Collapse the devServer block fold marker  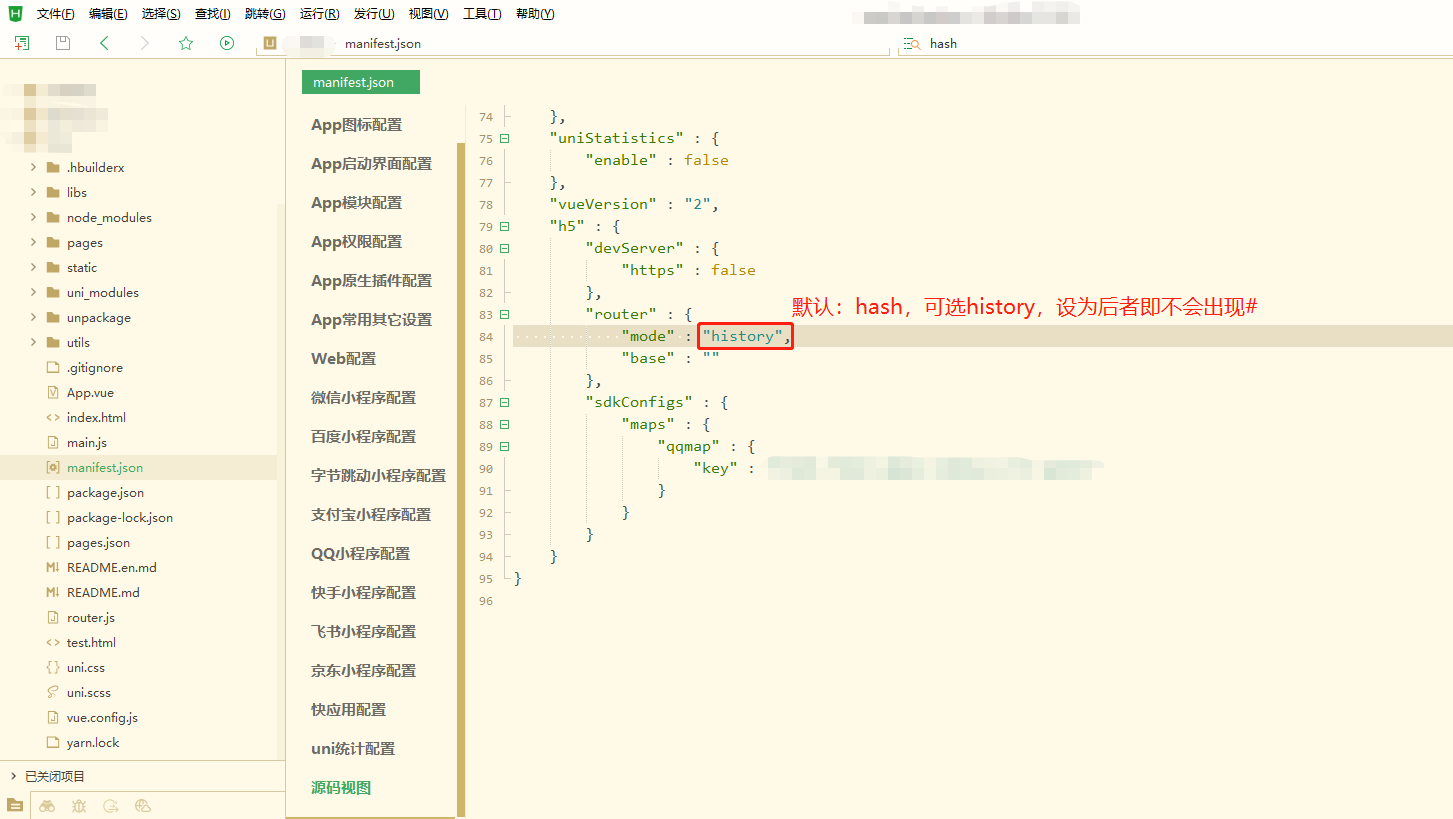click(x=504, y=249)
